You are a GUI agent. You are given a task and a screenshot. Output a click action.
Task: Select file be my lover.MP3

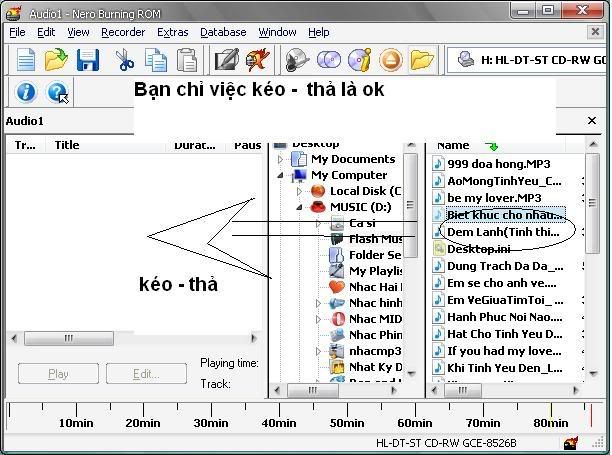coord(494,198)
